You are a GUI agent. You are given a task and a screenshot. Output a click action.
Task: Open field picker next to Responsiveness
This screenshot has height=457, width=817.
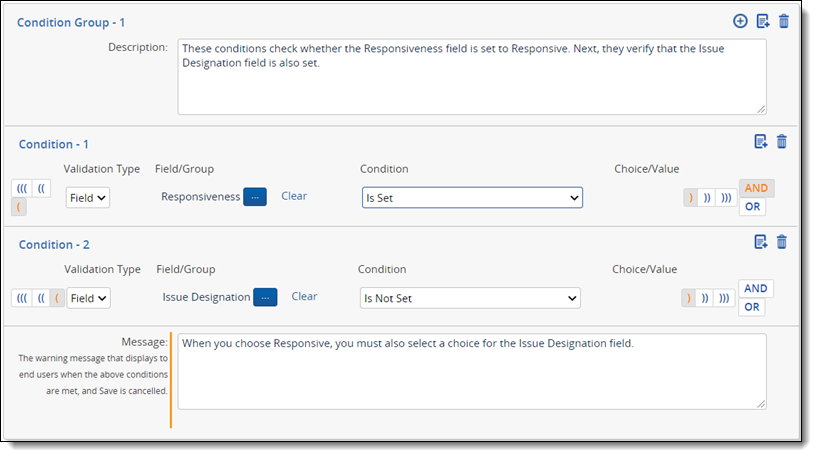255,197
